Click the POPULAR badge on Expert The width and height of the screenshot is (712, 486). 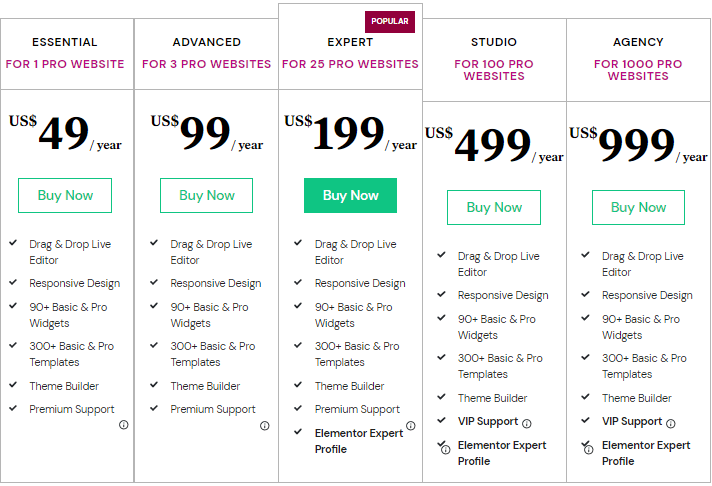click(x=390, y=21)
